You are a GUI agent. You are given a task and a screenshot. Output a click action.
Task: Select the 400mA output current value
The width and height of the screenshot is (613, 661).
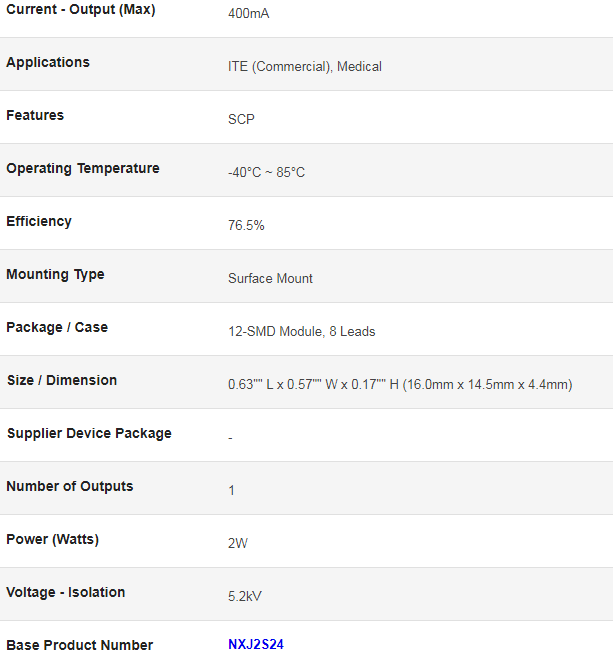tap(248, 13)
